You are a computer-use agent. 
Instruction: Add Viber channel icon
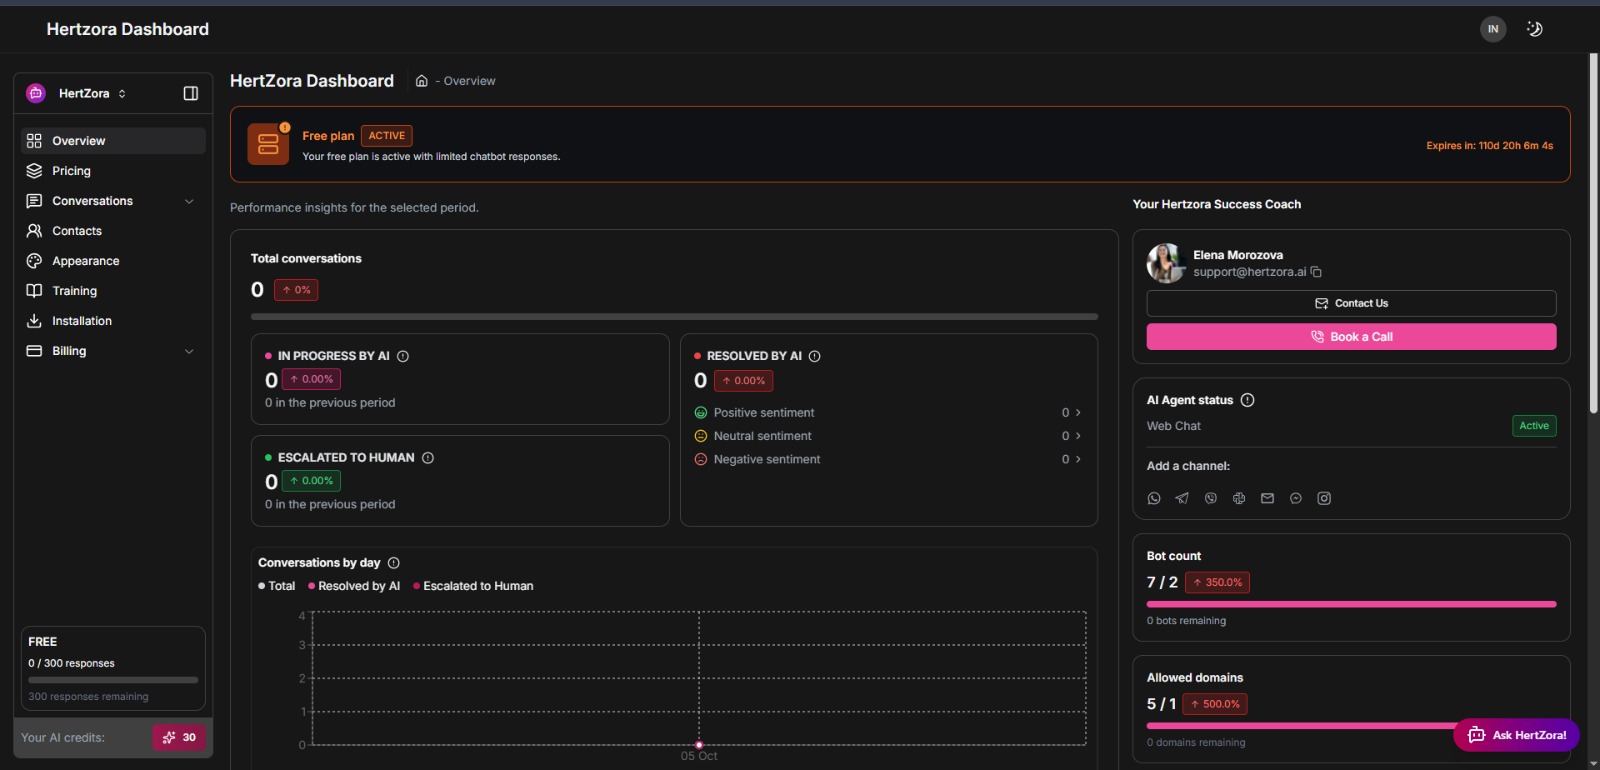click(1211, 498)
